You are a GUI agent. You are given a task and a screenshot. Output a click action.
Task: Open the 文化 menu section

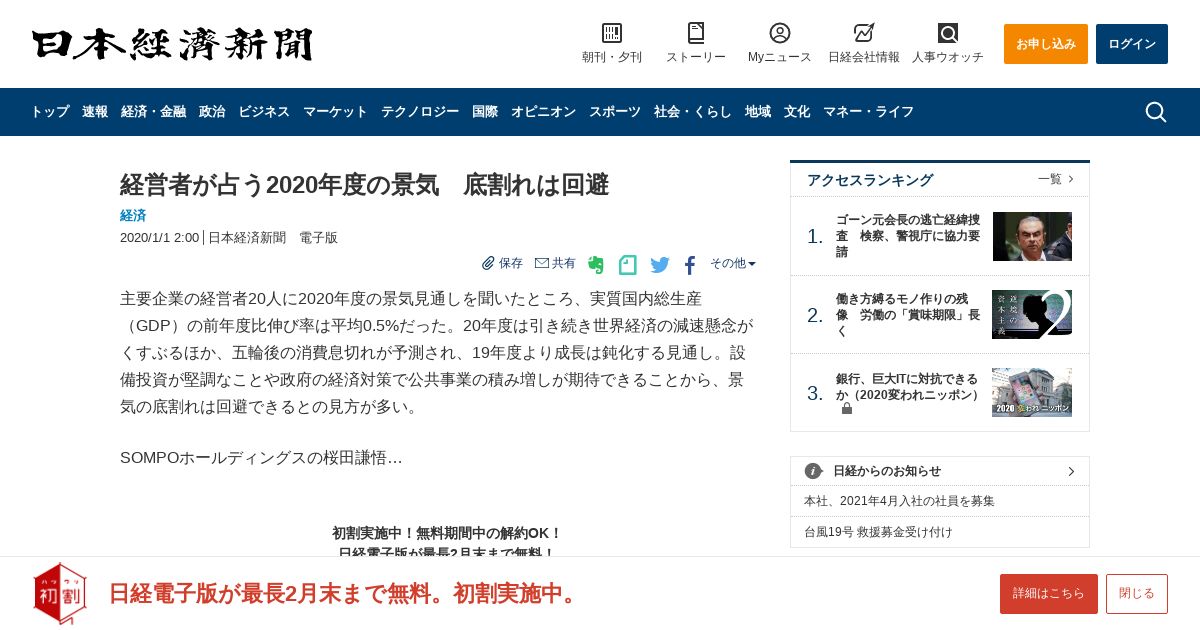tap(797, 112)
